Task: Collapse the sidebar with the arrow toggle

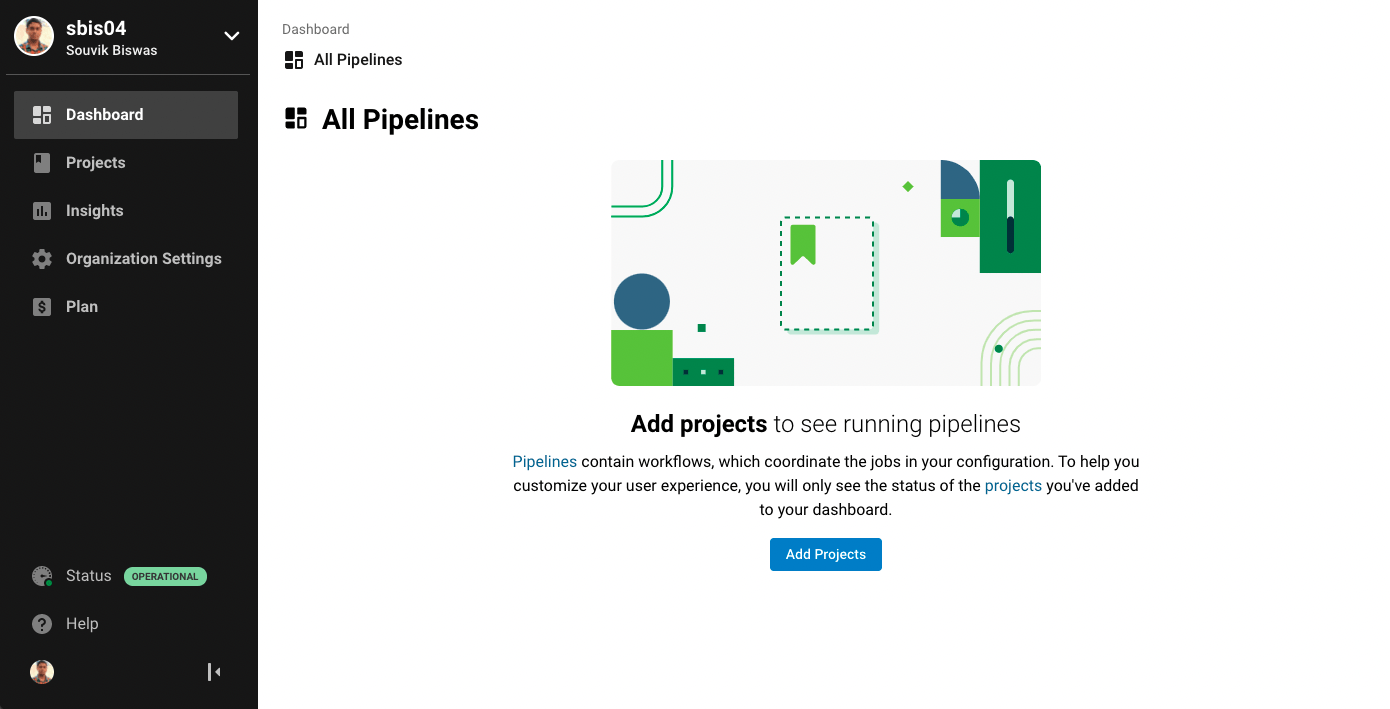Action: [x=214, y=672]
